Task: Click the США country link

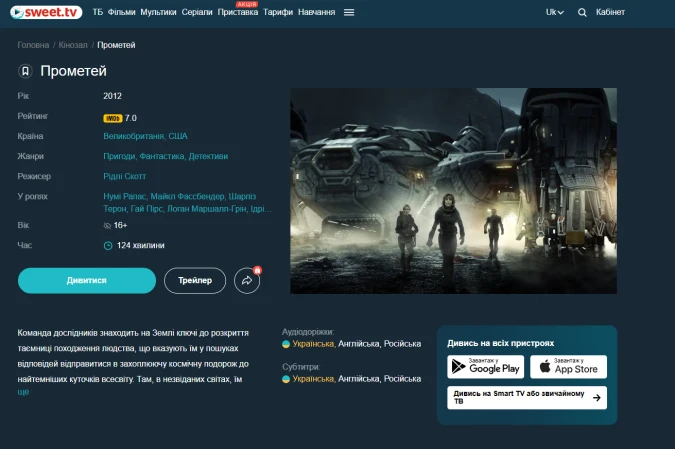Action: click(x=178, y=136)
